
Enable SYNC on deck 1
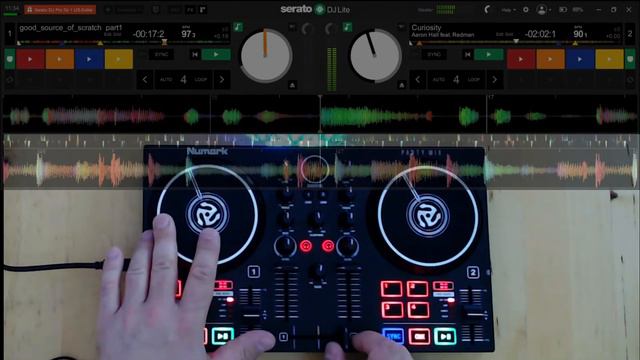tap(161, 54)
